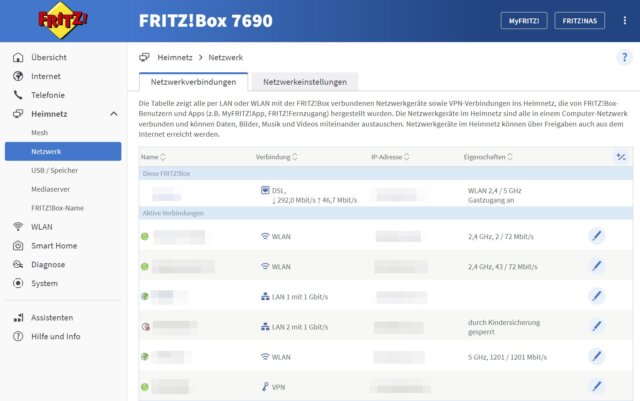Sort table by Verbindung column

pos(276,157)
